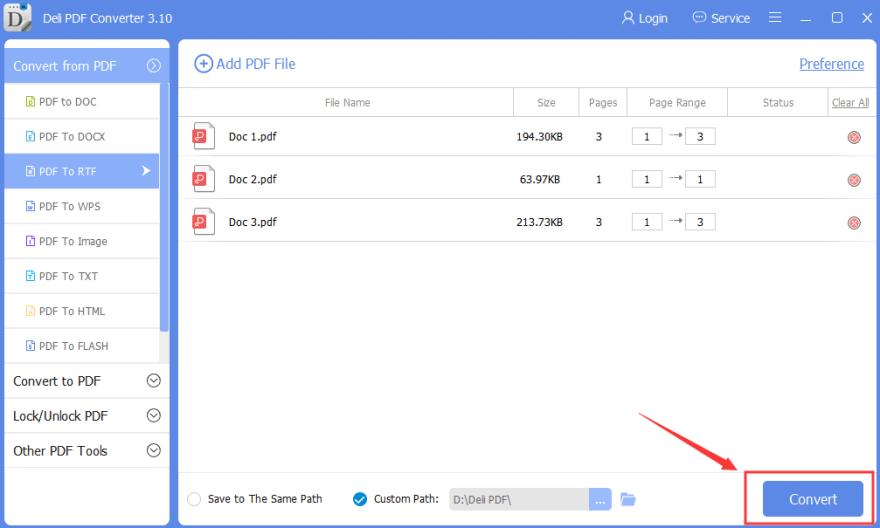Image resolution: width=880 pixels, height=528 pixels.
Task: Click the File Name column header
Action: (347, 103)
